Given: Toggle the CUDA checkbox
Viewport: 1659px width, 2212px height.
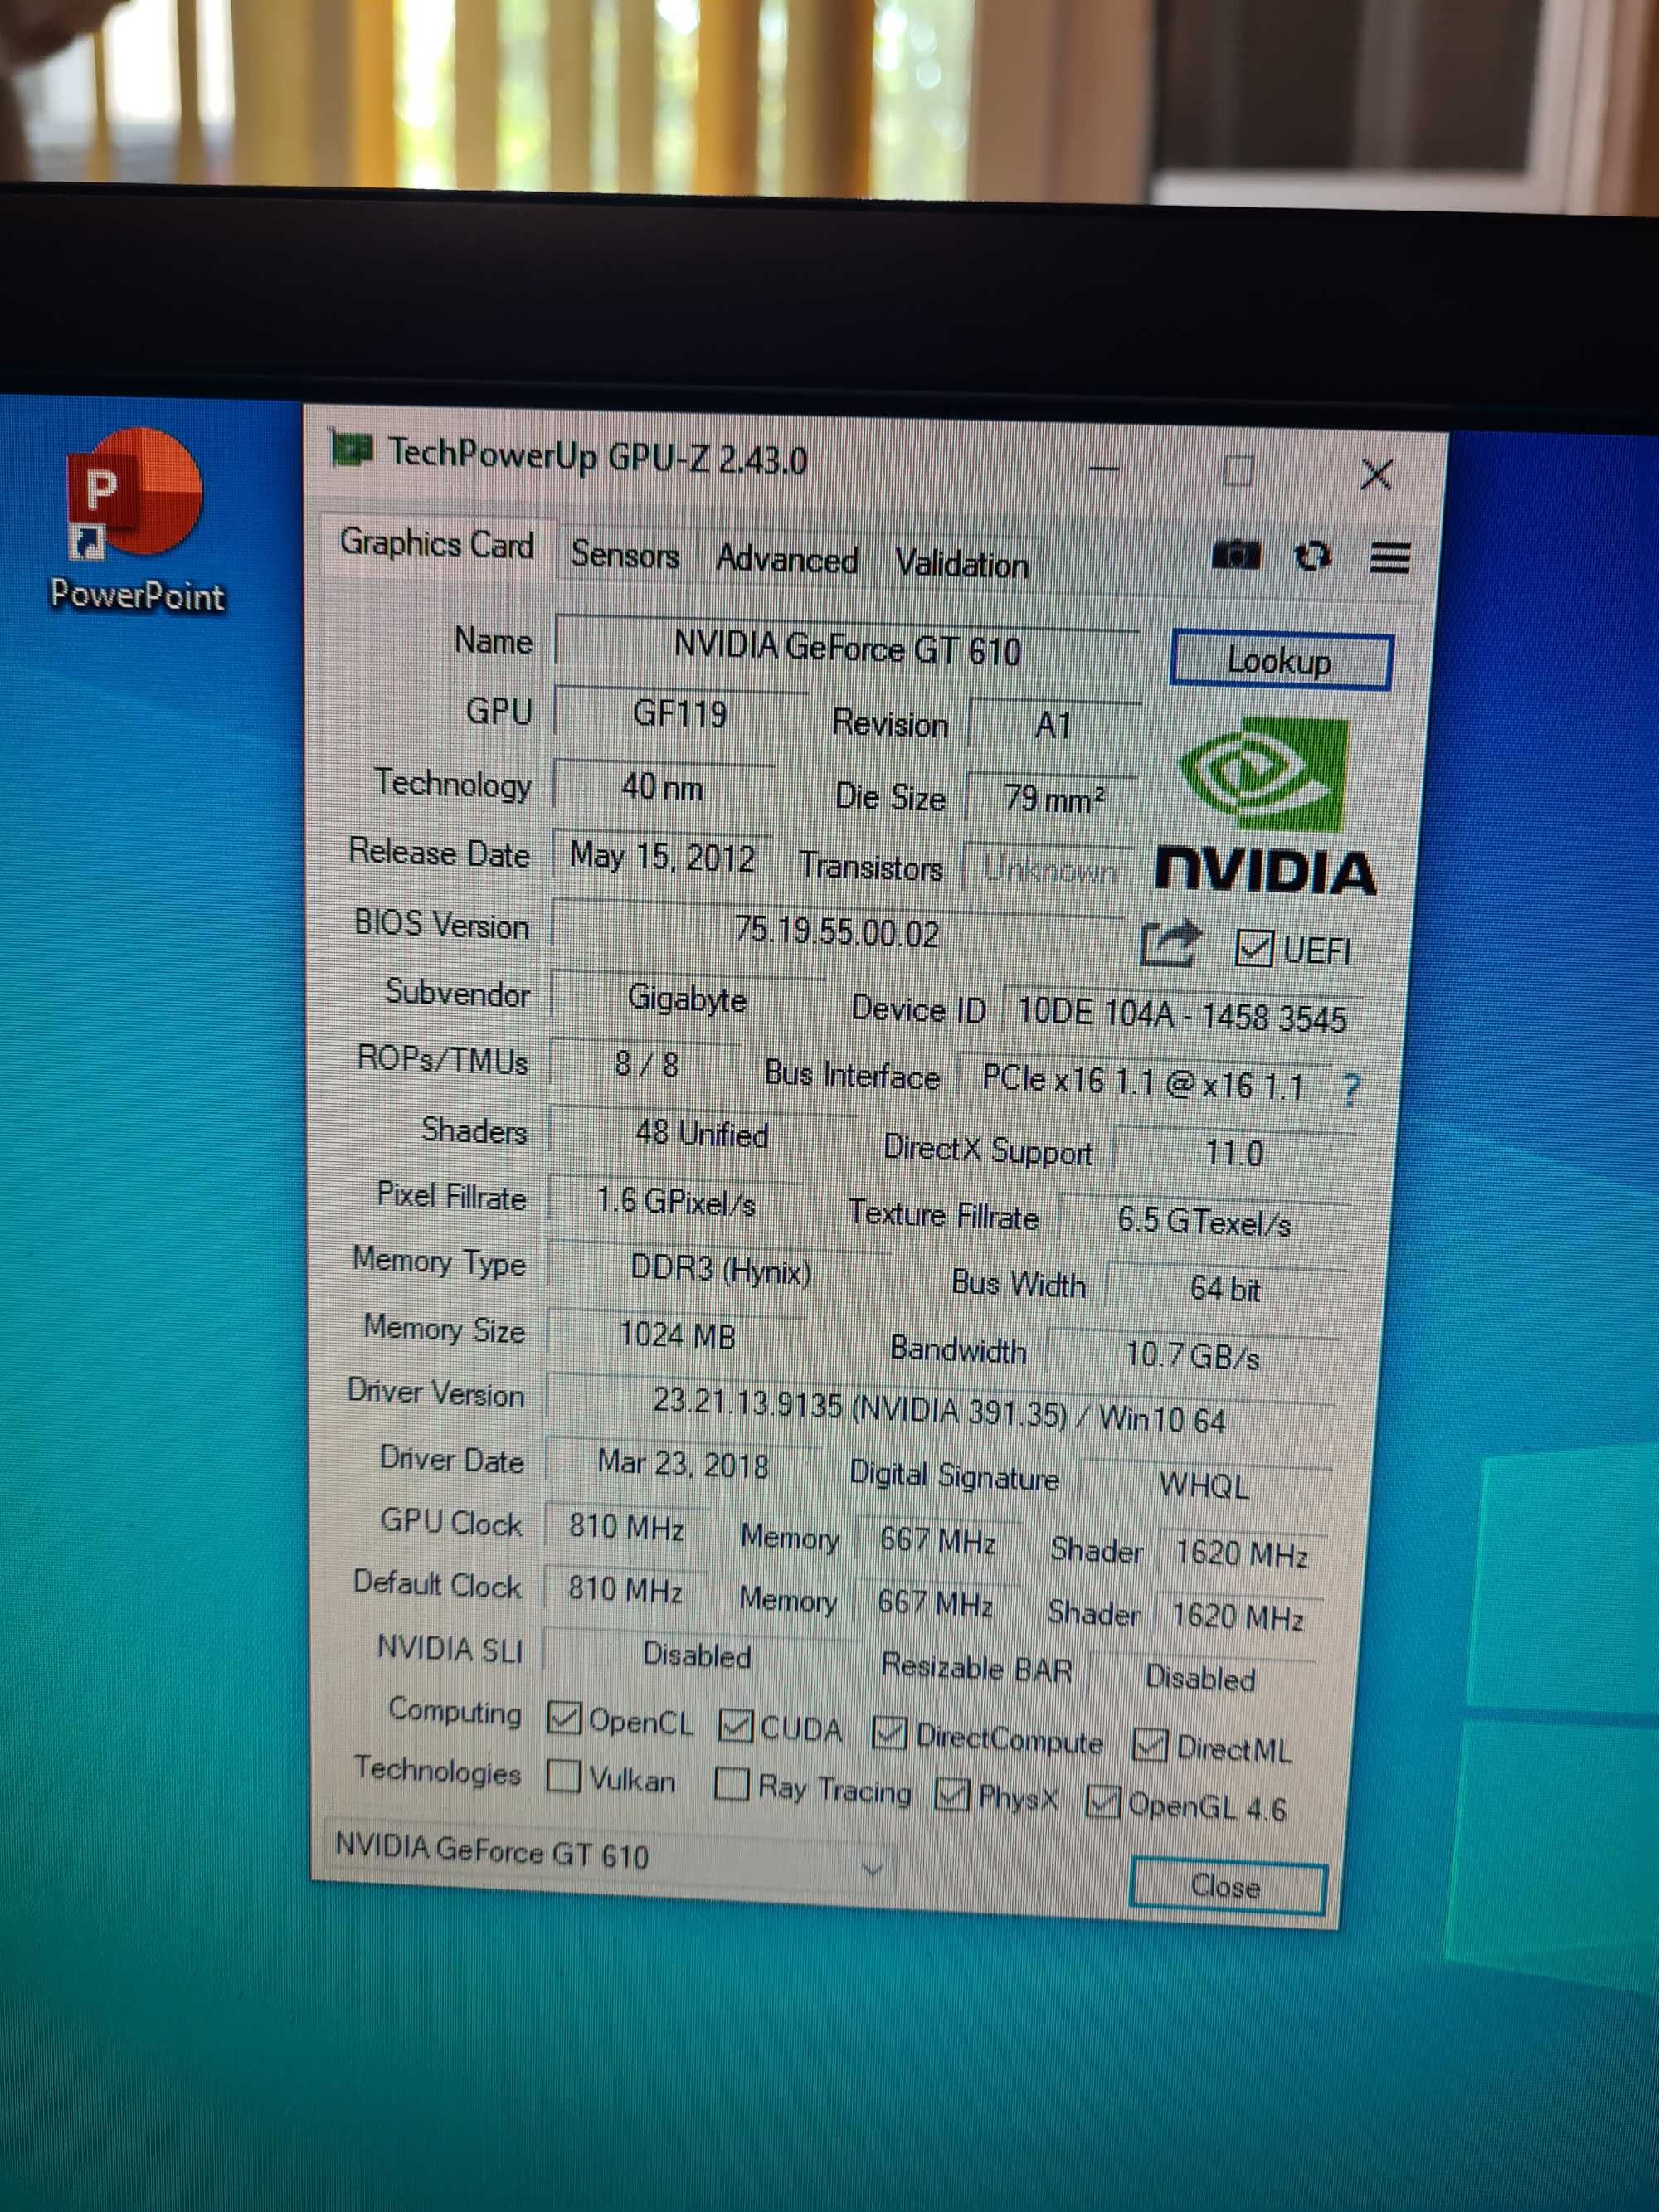Looking at the screenshot, I should [x=736, y=1725].
